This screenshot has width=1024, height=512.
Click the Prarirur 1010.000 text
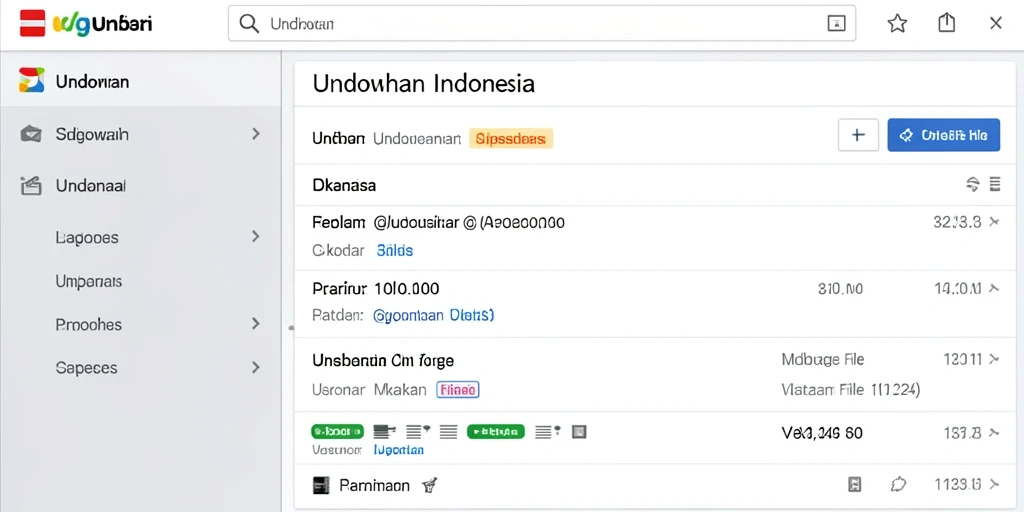pos(376,288)
